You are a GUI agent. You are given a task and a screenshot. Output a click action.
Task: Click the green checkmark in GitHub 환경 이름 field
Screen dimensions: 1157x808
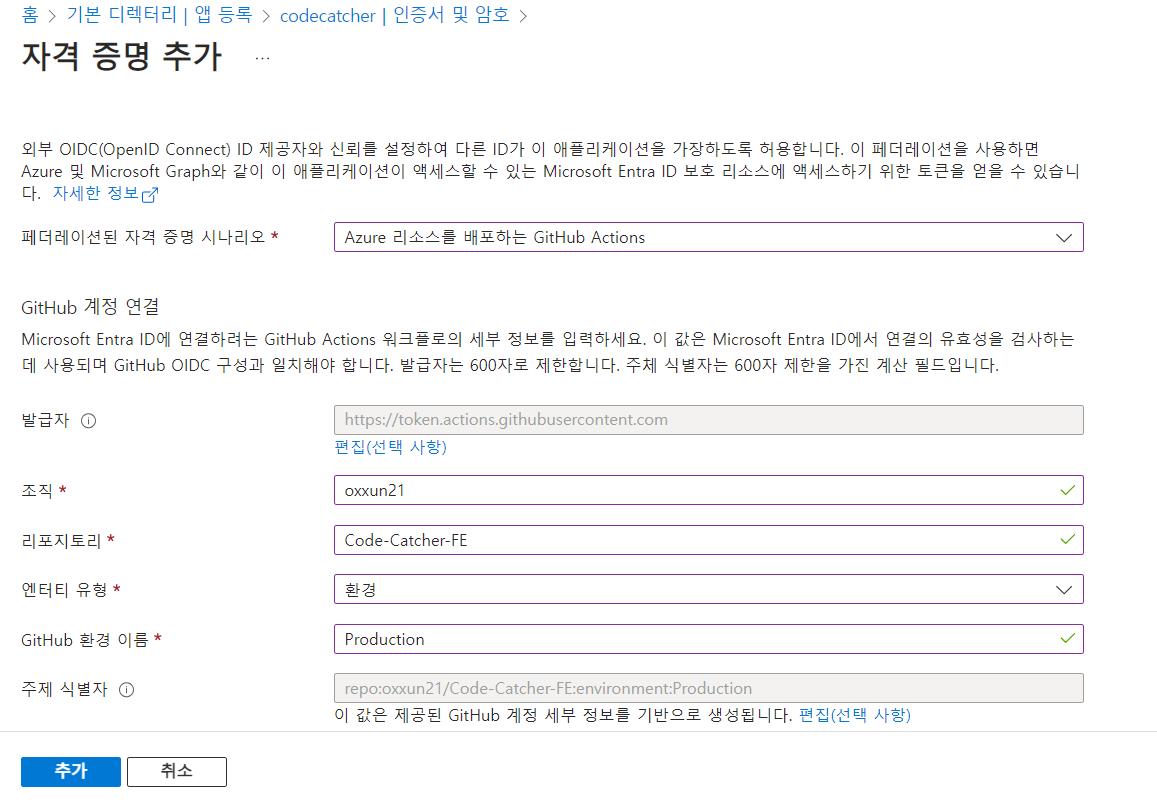coord(1067,639)
